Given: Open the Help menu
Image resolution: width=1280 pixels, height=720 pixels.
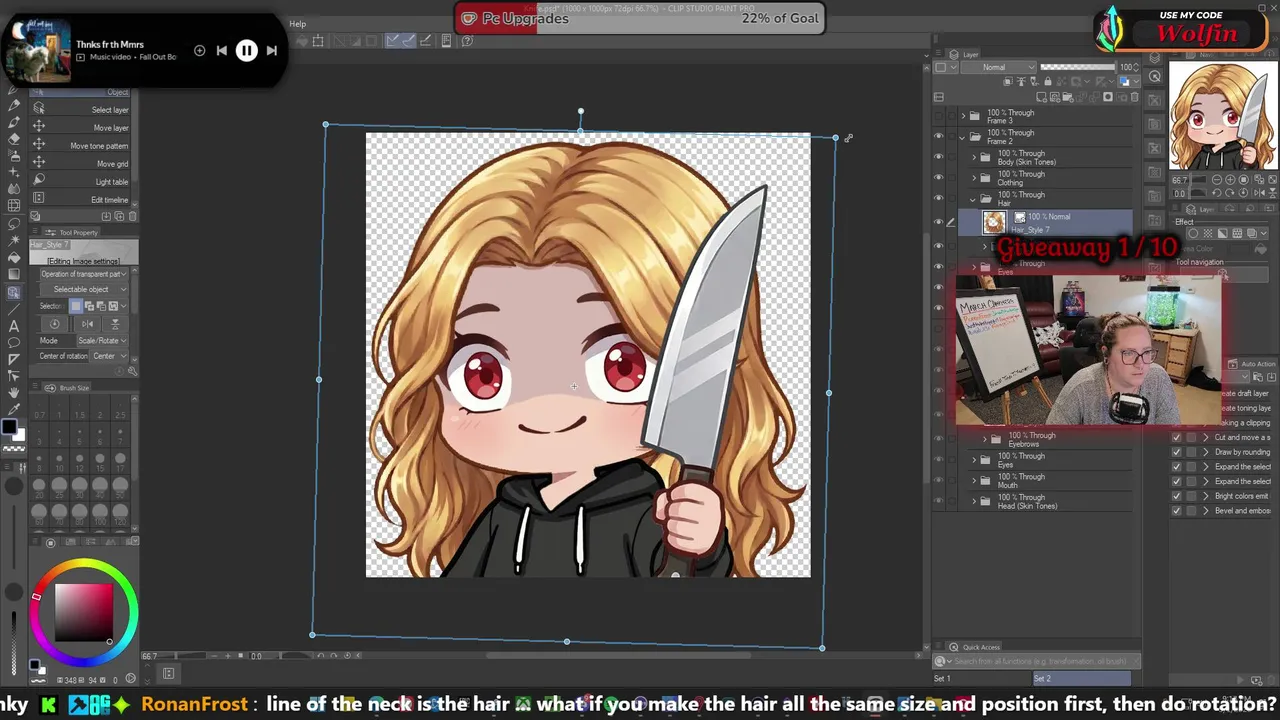Looking at the screenshot, I should (298, 24).
